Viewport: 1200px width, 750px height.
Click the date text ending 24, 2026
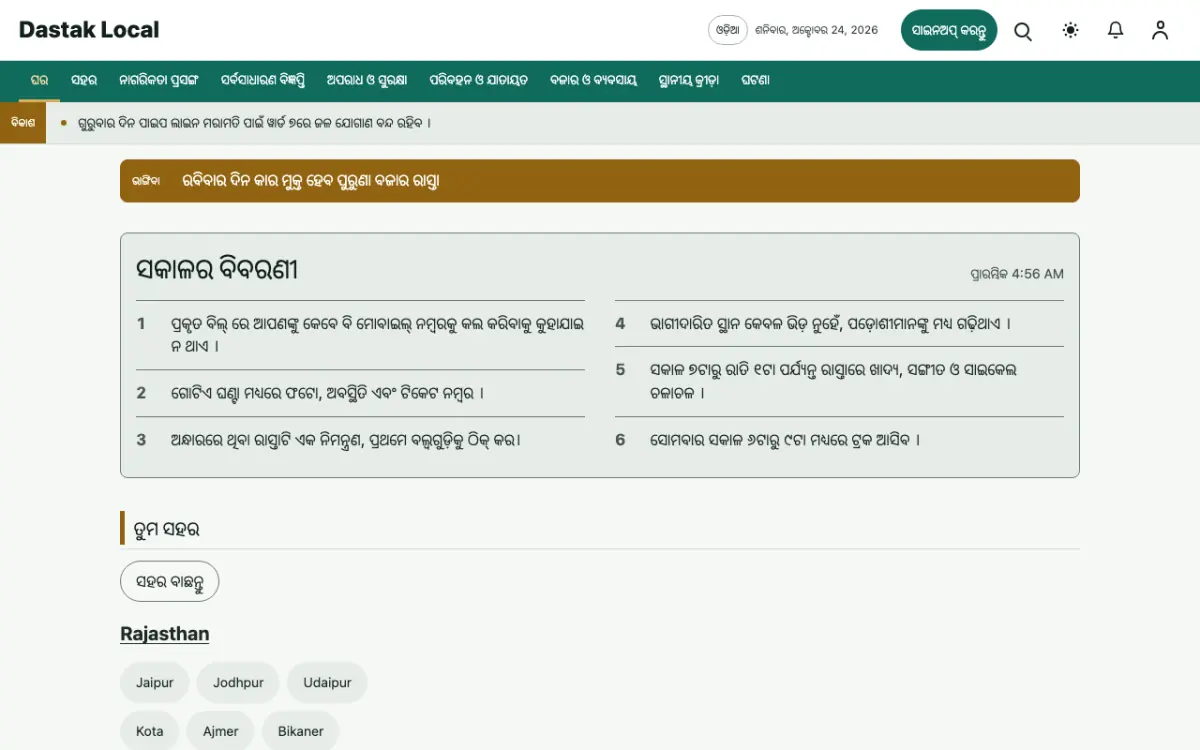pos(817,30)
